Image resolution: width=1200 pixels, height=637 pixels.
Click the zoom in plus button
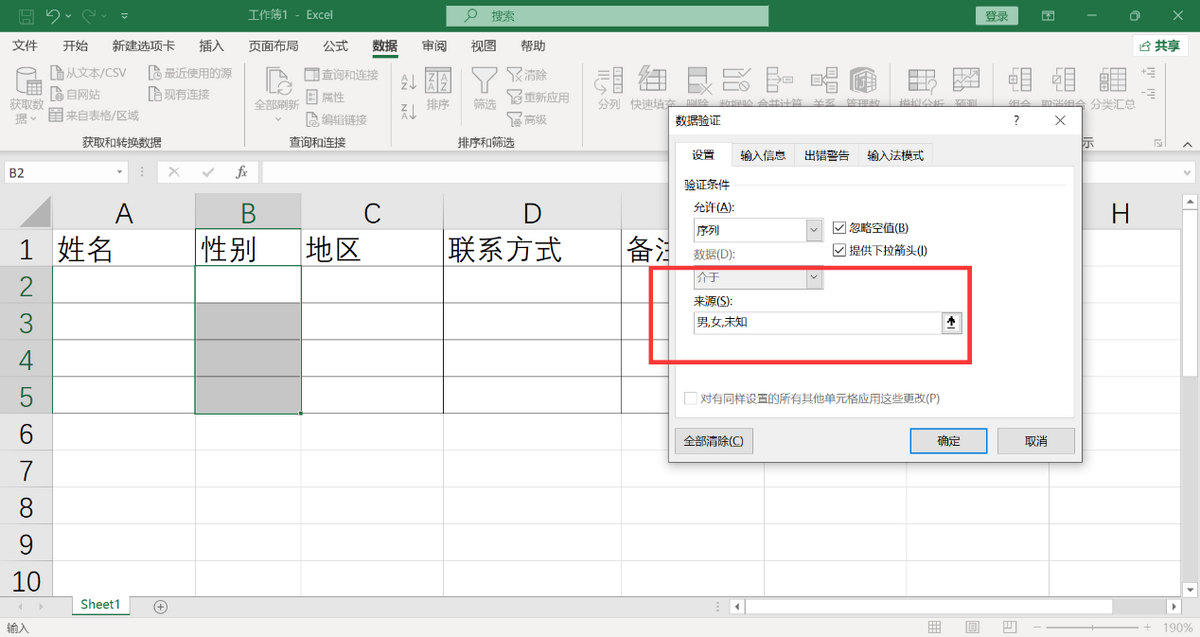[x=1148, y=628]
